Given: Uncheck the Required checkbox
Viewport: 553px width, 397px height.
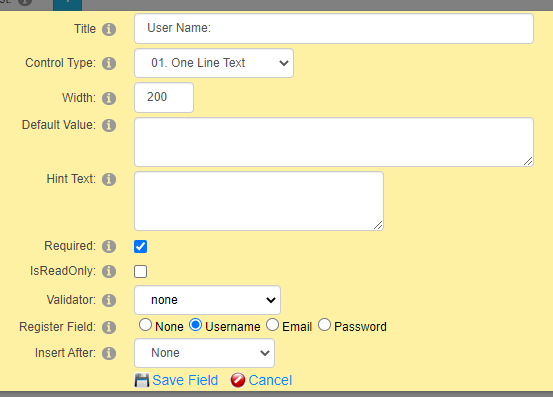Looking at the screenshot, I should [x=140, y=246].
